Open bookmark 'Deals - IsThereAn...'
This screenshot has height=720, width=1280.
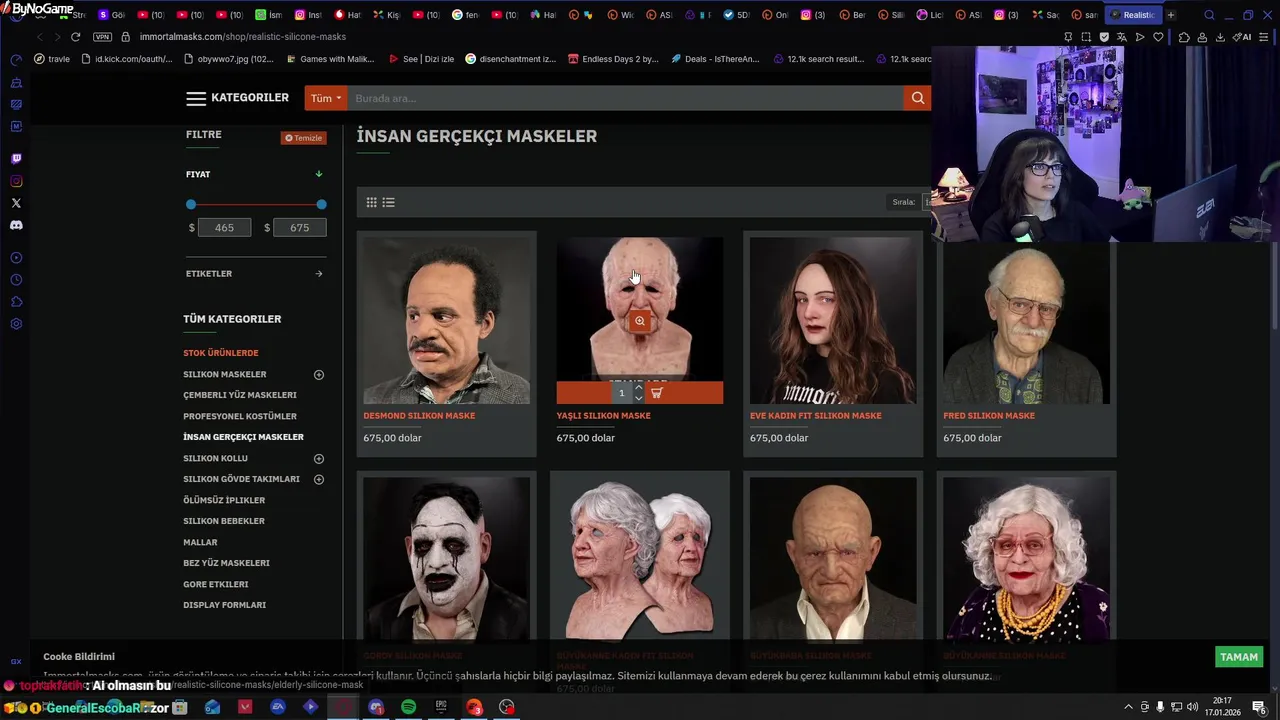[x=715, y=59]
